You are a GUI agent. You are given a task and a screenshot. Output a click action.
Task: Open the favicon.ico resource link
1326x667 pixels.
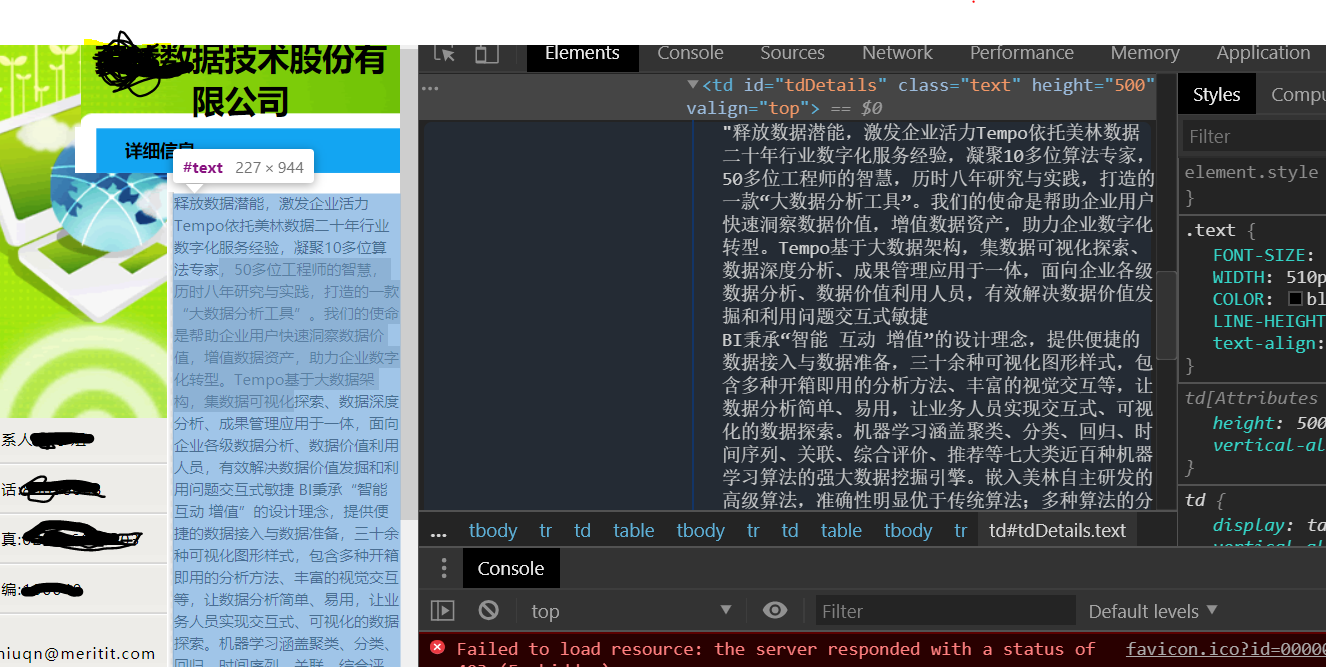(1225, 650)
